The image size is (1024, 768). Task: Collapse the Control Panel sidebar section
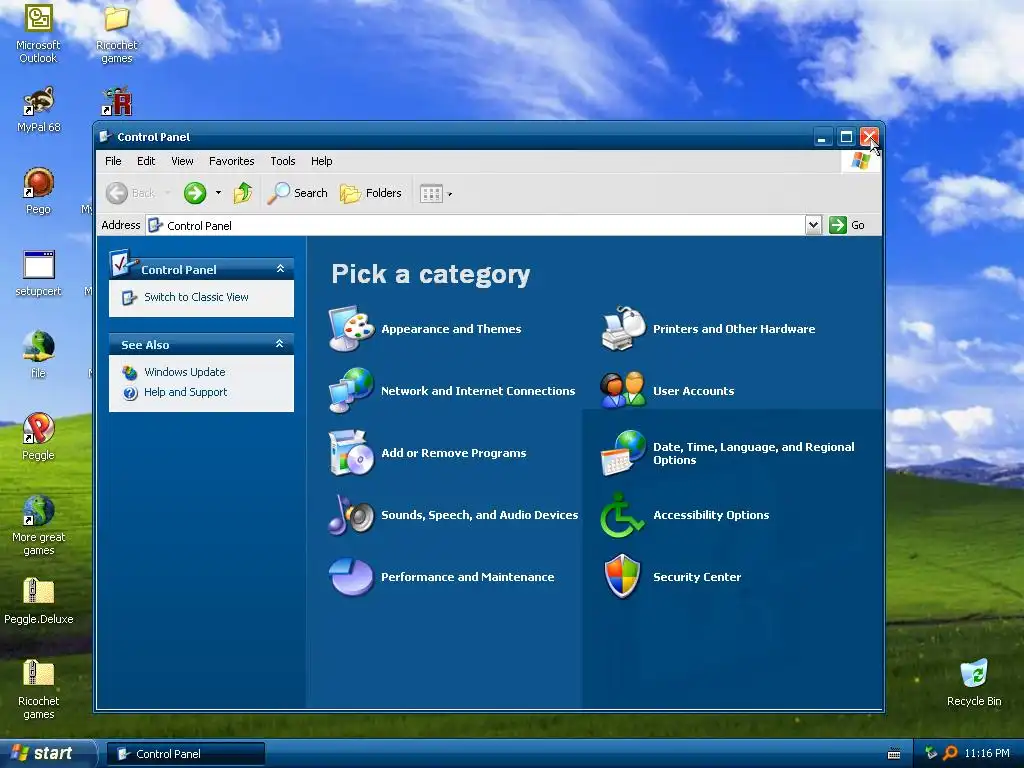point(280,268)
